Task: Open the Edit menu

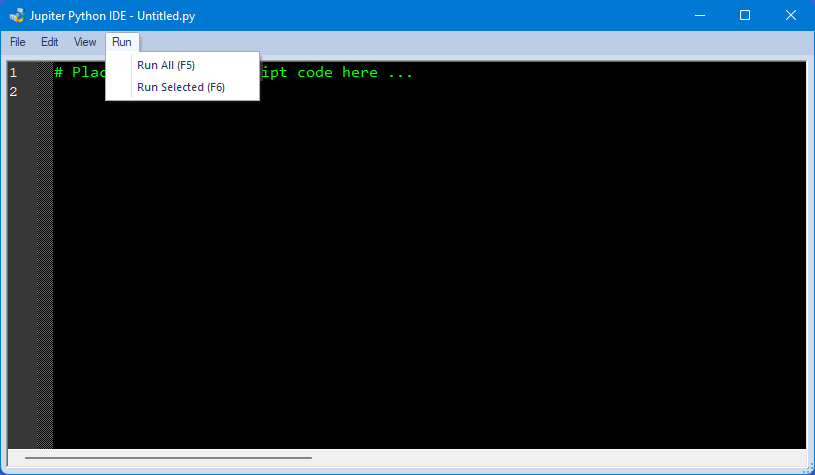Action: pos(50,42)
